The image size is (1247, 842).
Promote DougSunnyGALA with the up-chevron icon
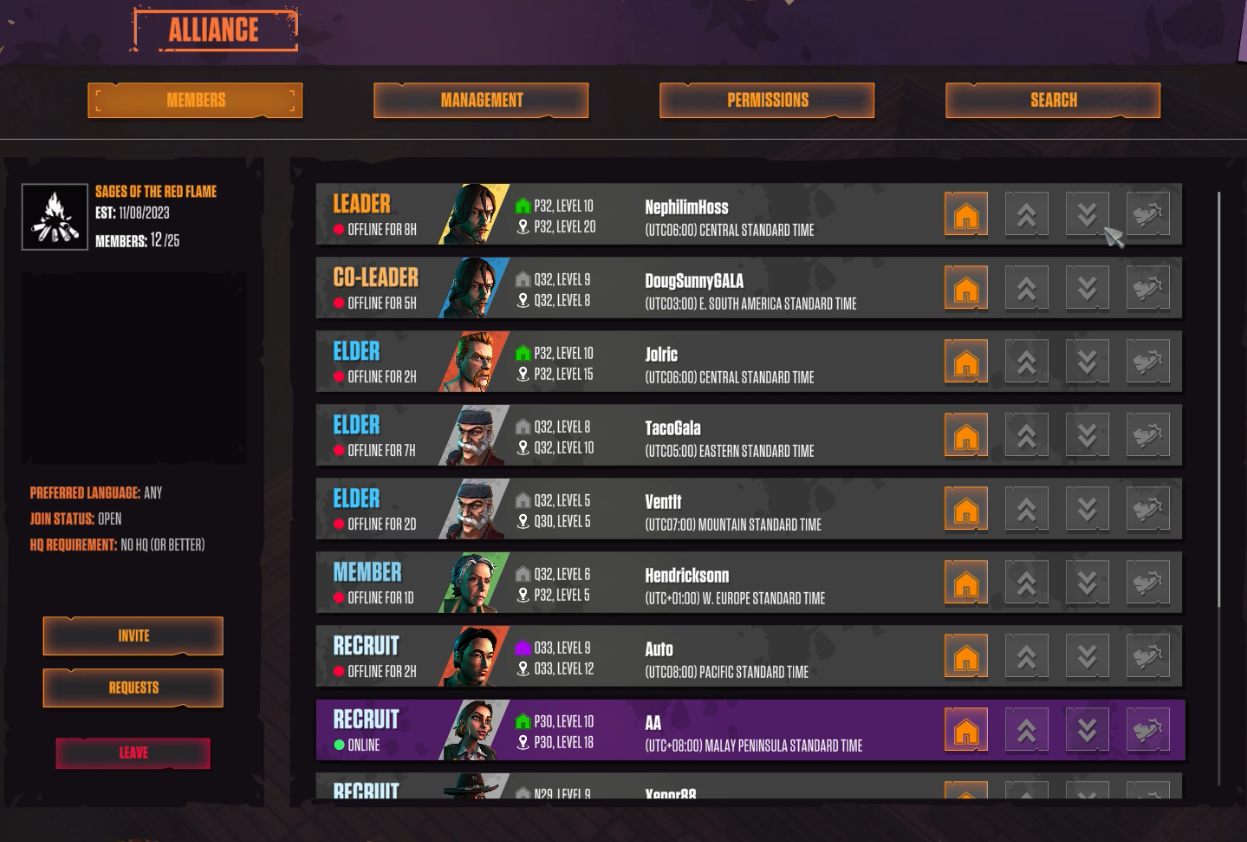click(1026, 288)
